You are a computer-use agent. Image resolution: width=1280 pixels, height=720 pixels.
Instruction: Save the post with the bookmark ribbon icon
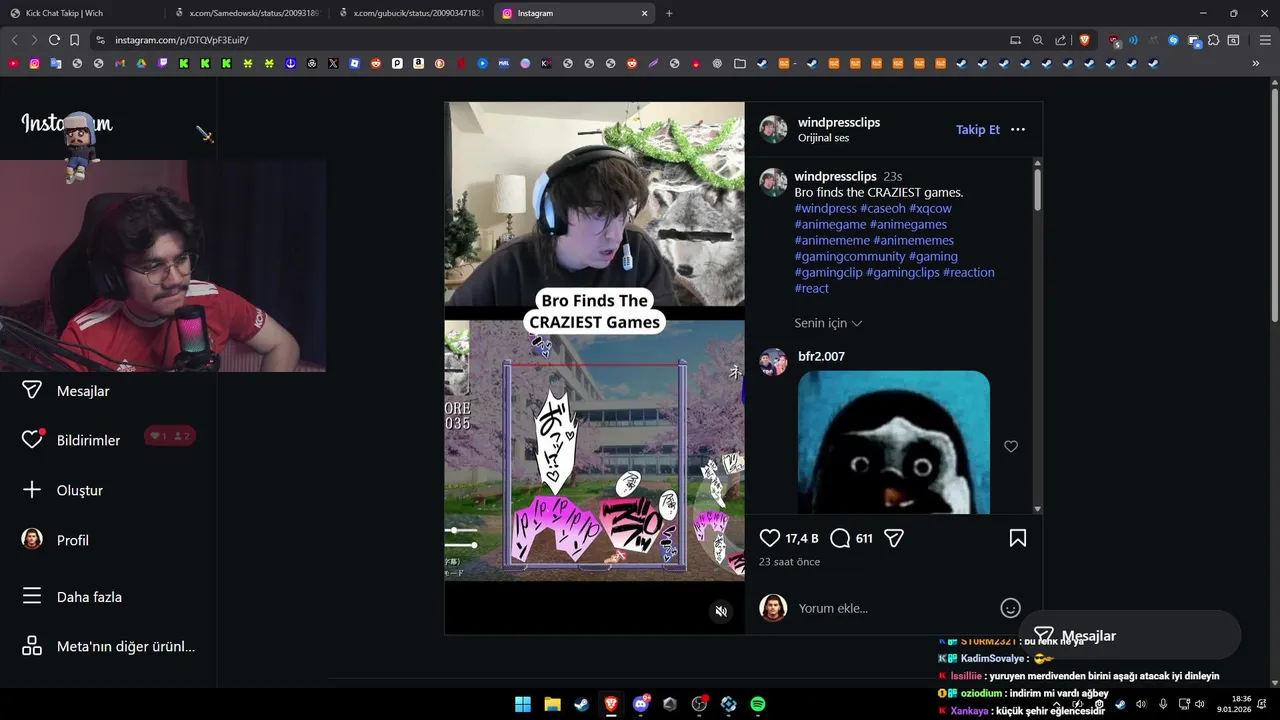click(x=1017, y=538)
